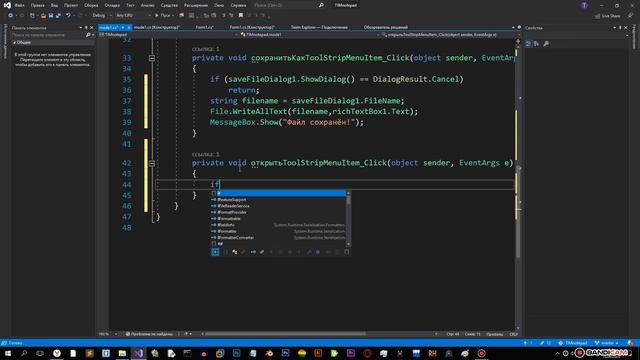640x360 pixels.
Task: Click the user account avatar
Action: [584, 5]
